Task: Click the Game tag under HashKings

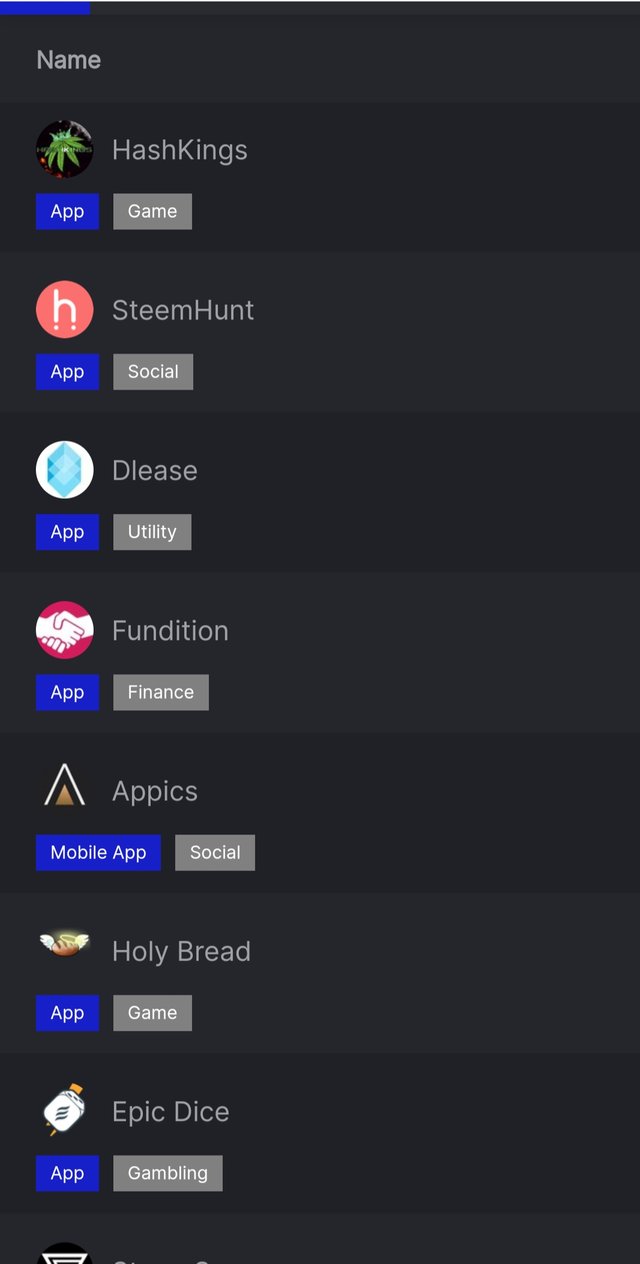Action: [152, 211]
